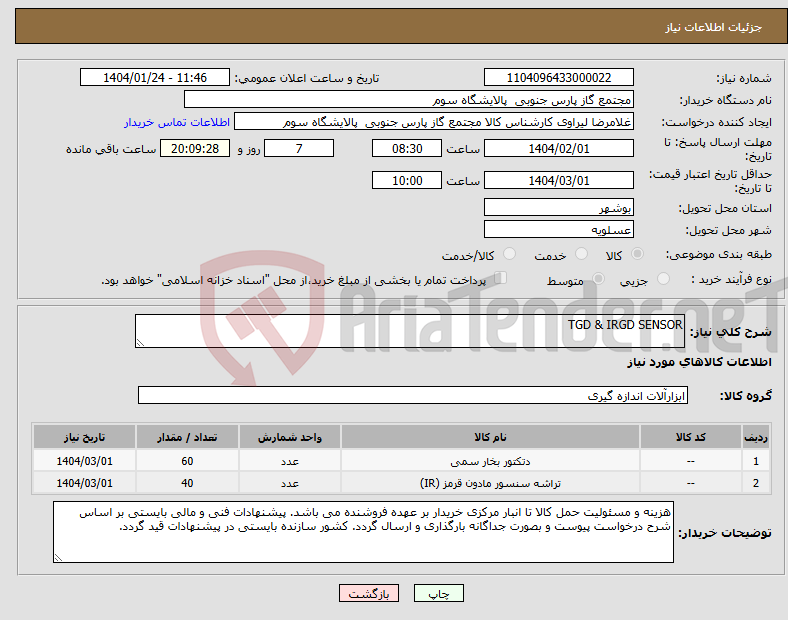
Task: Click the resize handle of description box
Action: 140,343
